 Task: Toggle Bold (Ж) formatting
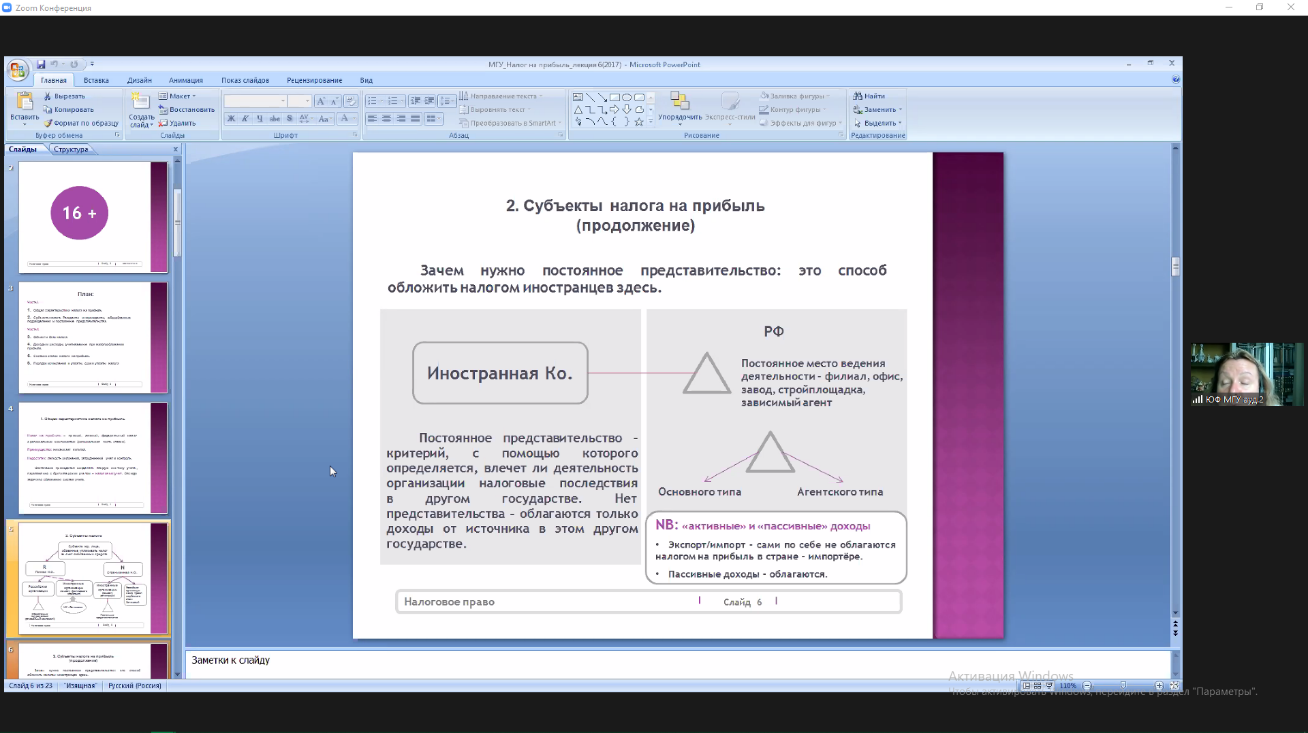[231, 118]
